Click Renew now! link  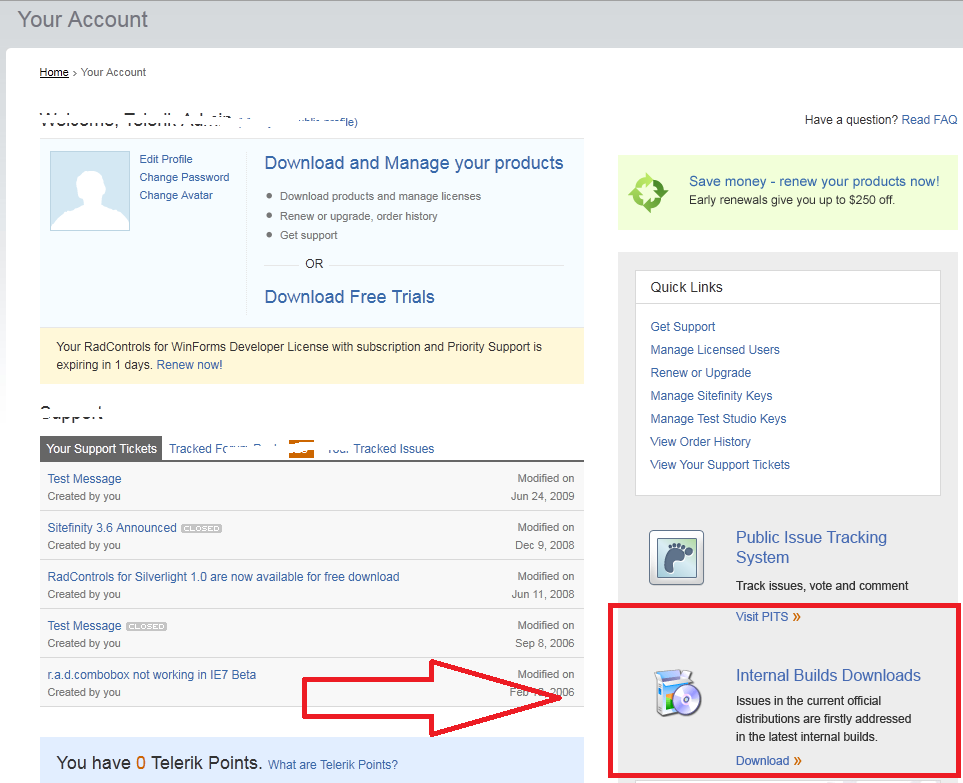pyautogui.click(x=189, y=365)
